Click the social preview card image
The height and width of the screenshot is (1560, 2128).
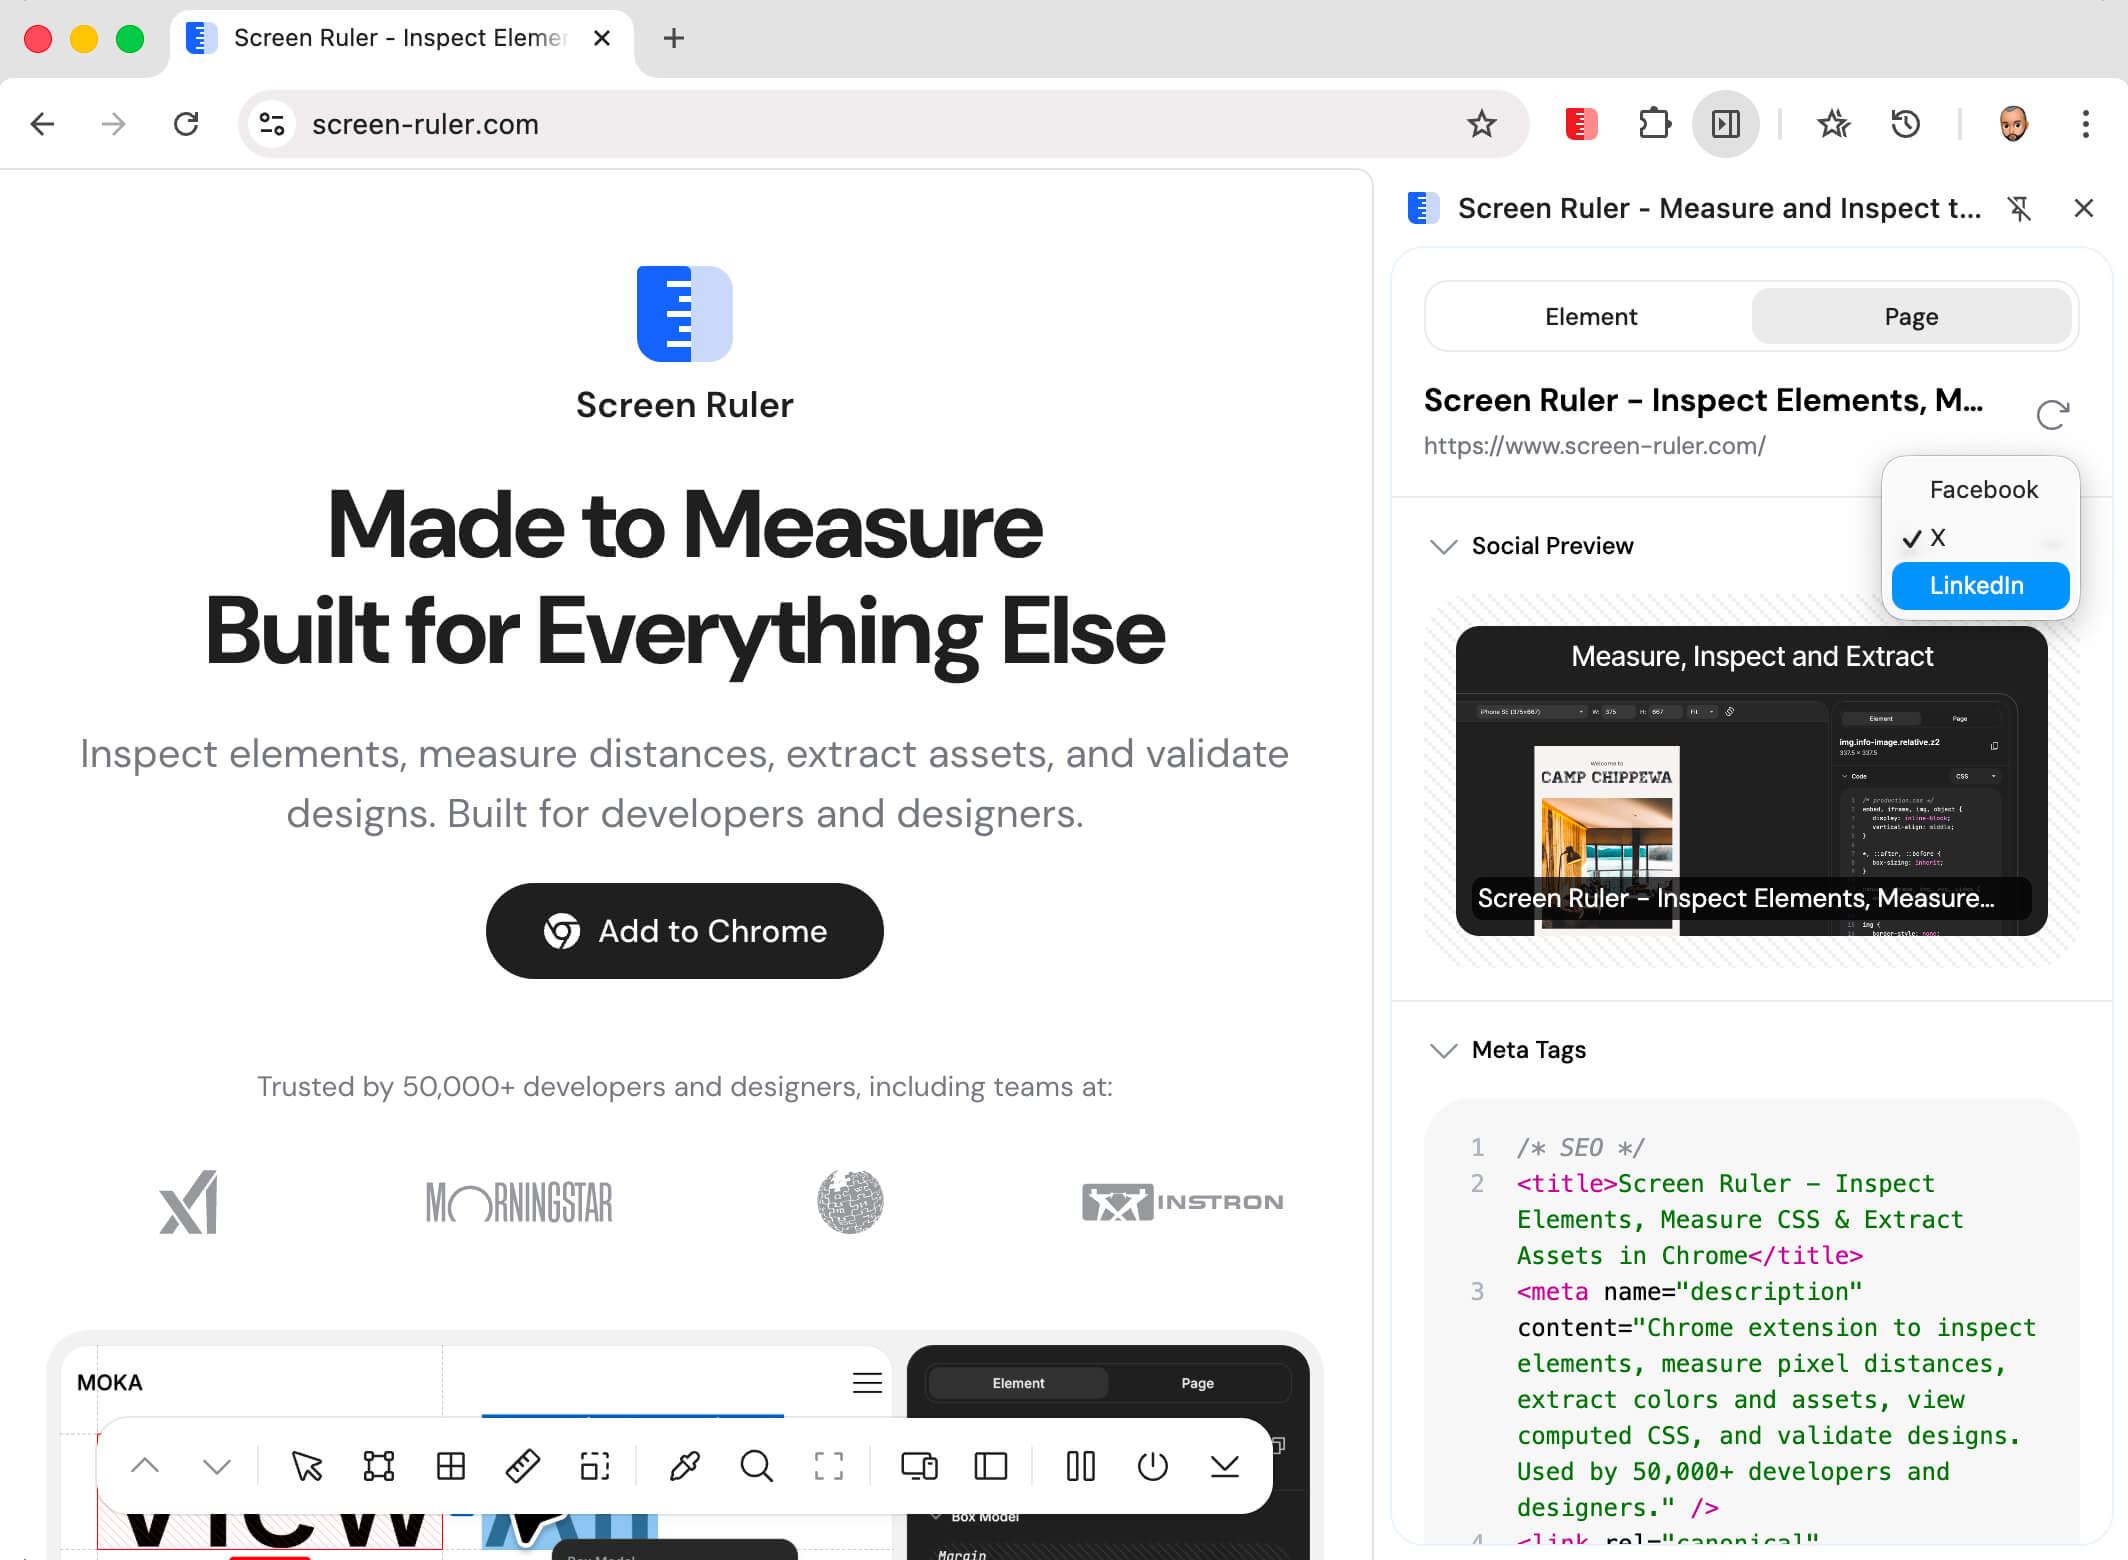click(1752, 781)
